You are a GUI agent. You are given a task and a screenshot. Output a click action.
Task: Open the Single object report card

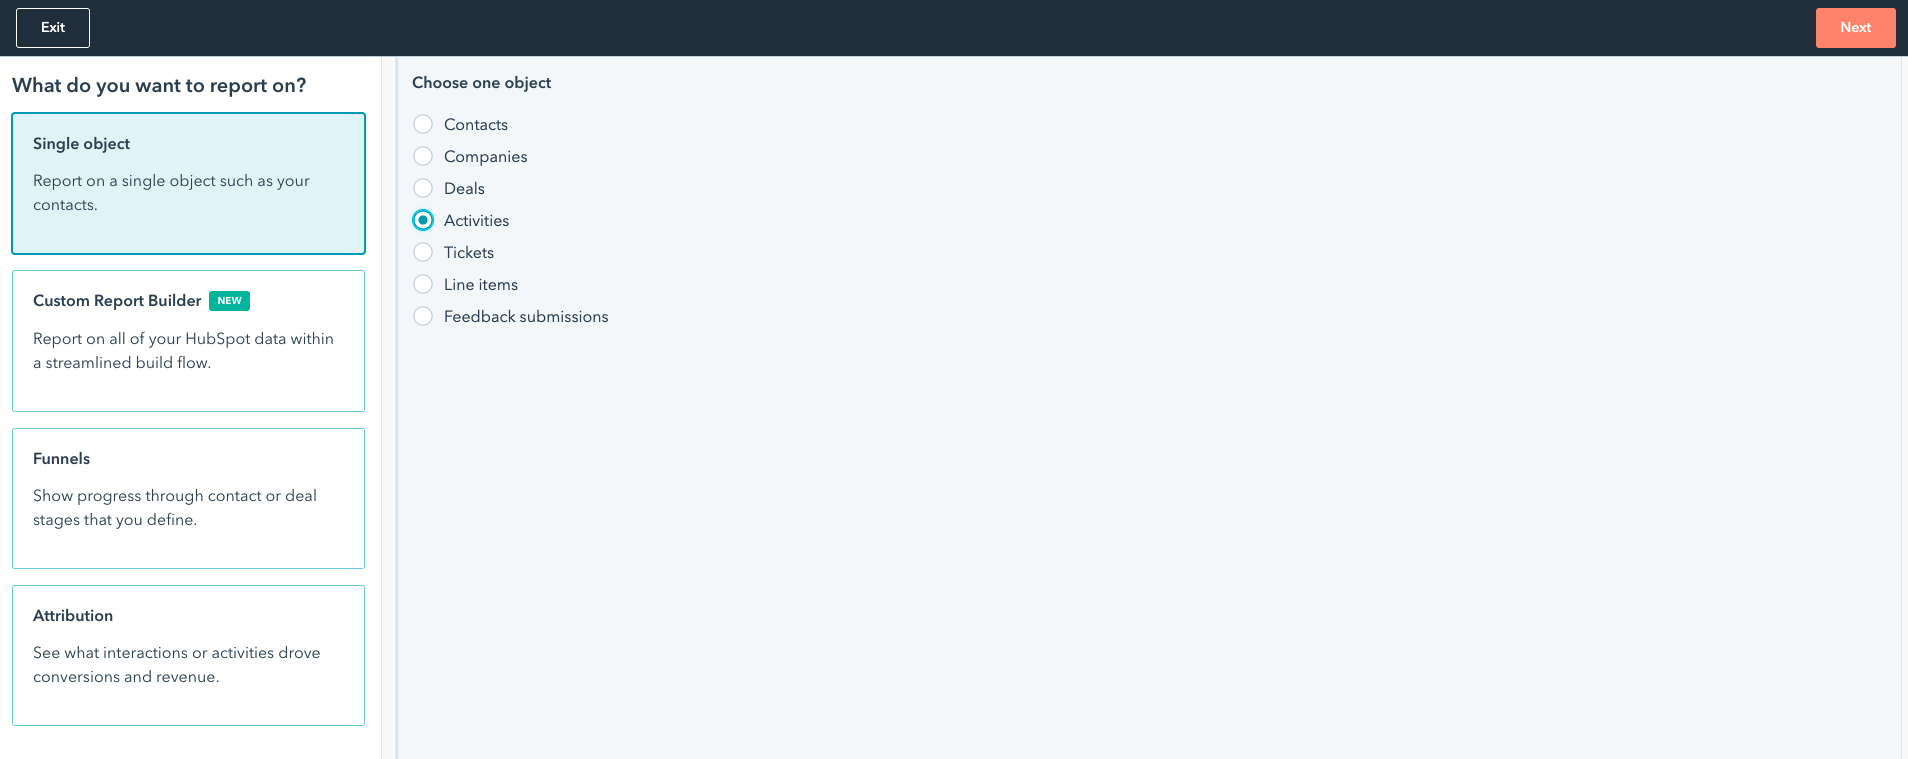[x=188, y=183]
